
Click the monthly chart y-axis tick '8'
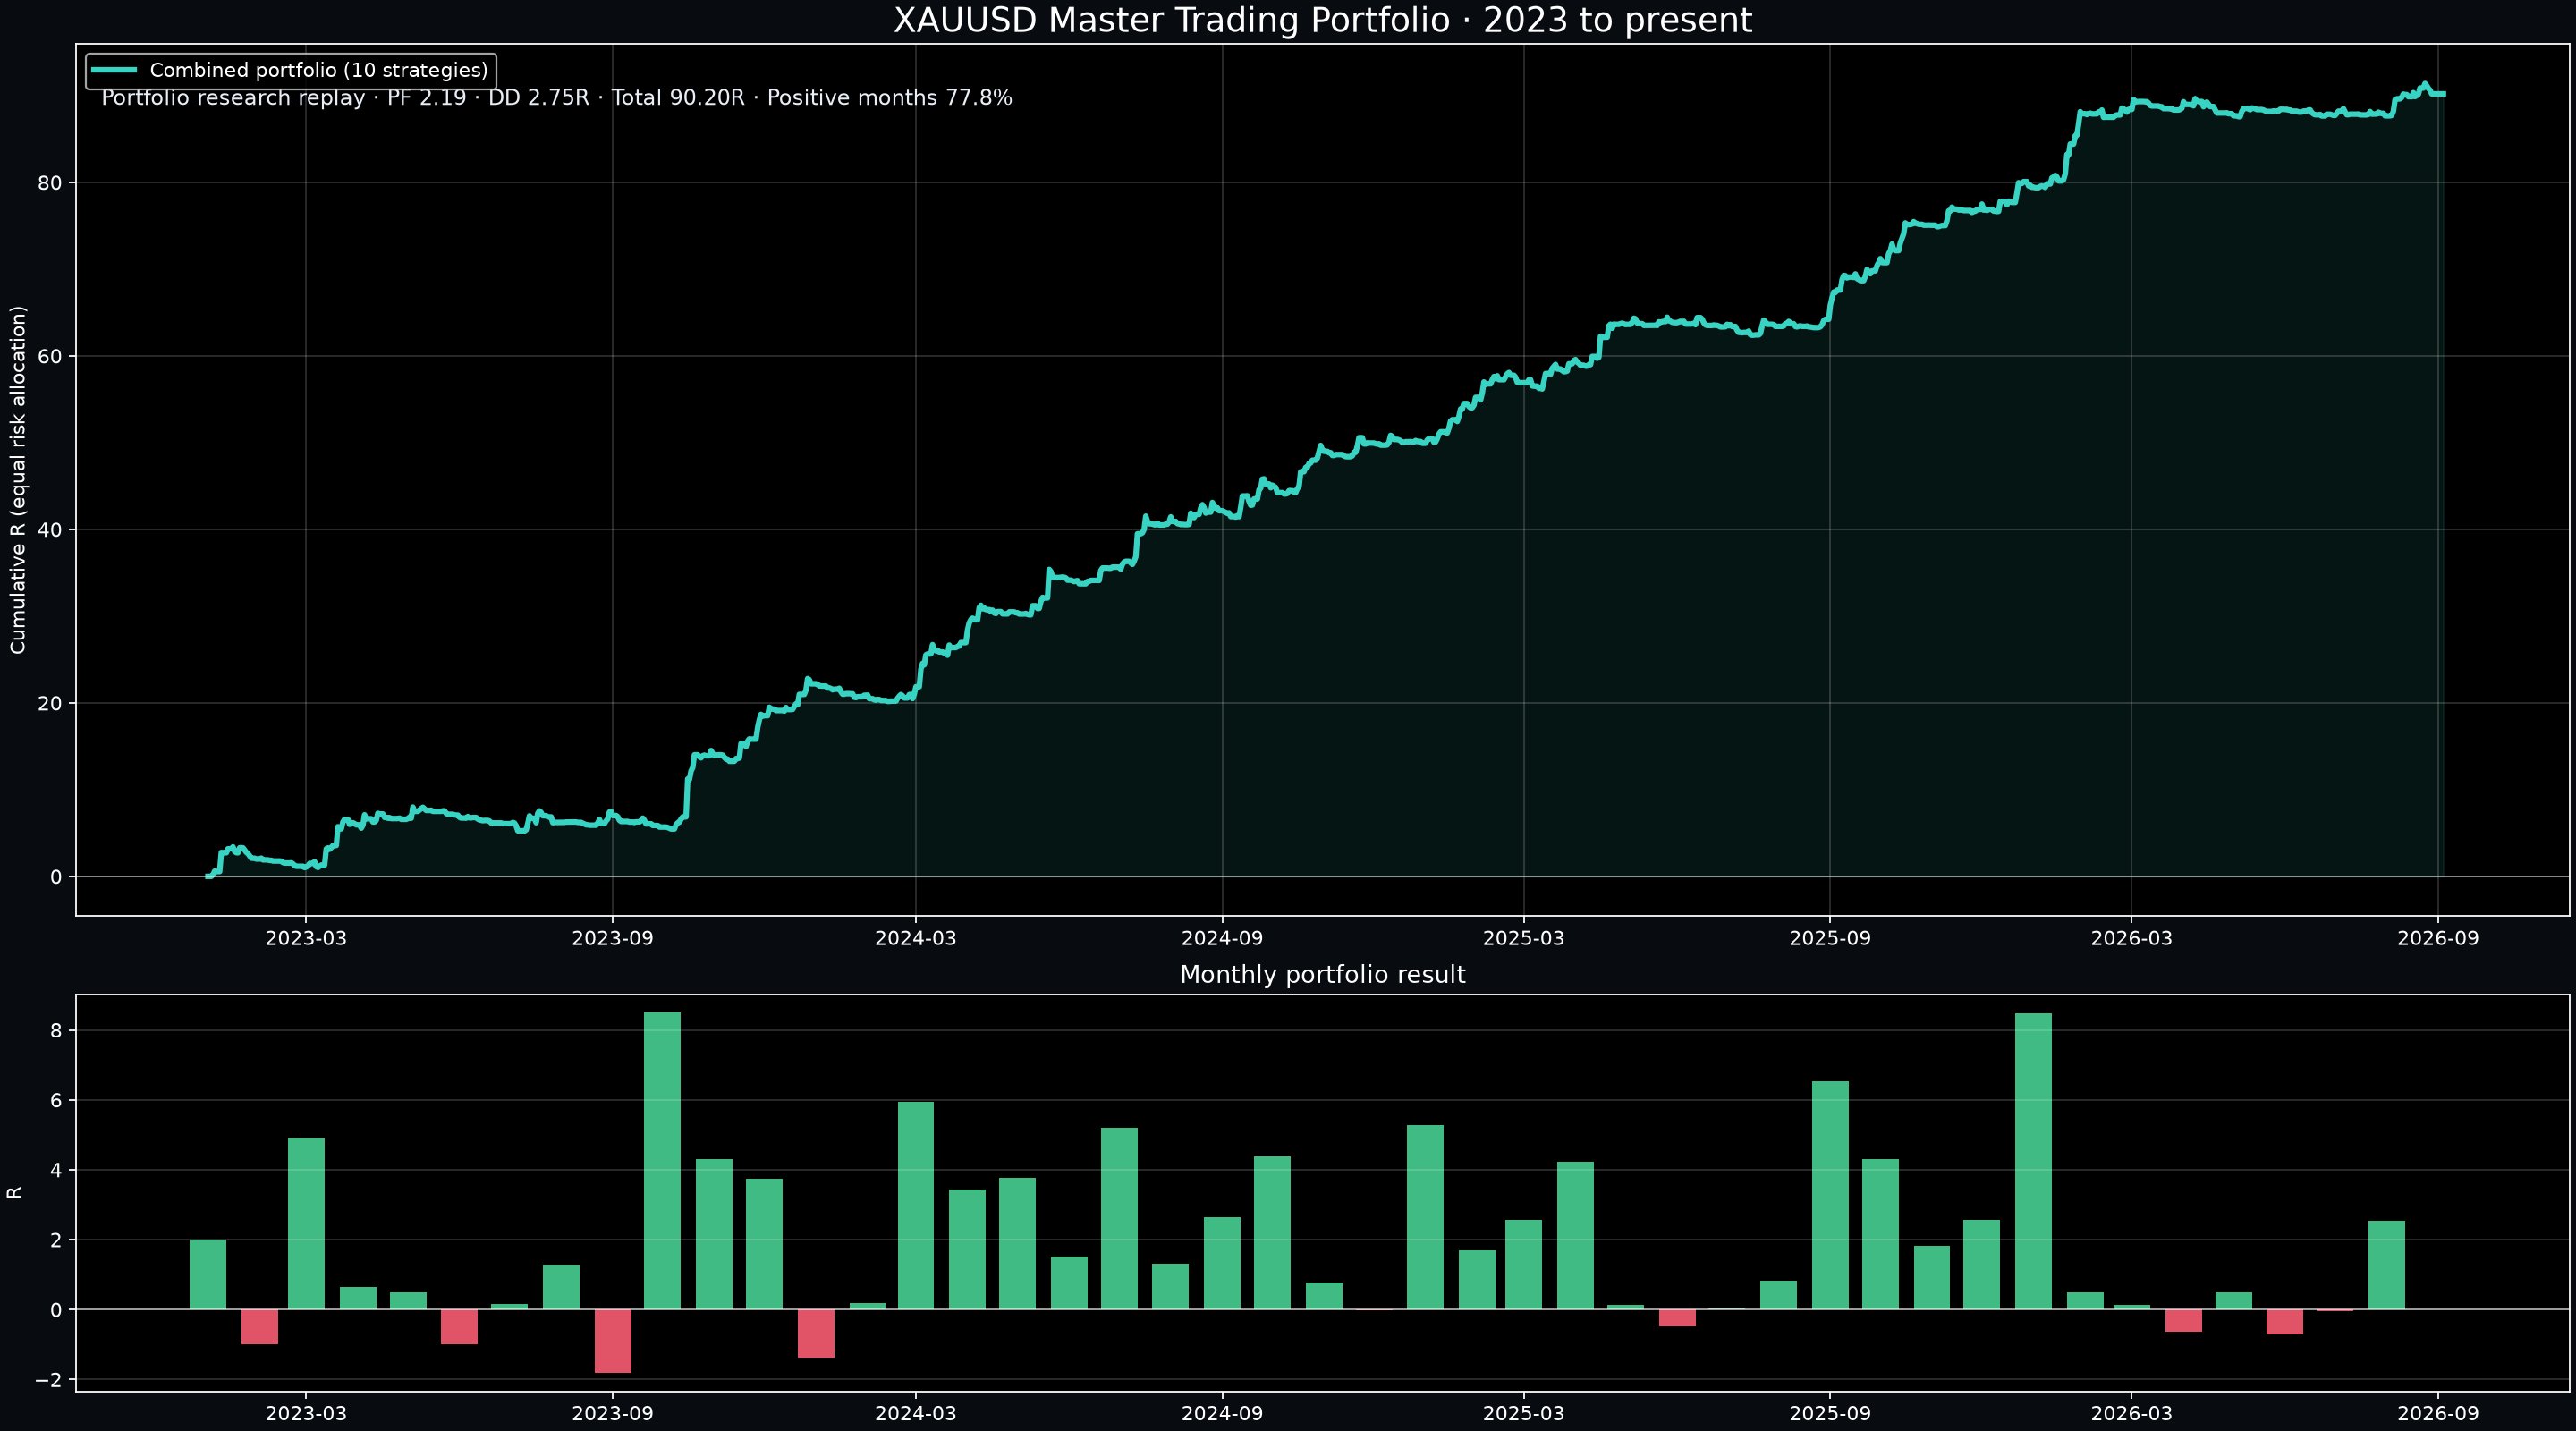pyautogui.click(x=56, y=1030)
